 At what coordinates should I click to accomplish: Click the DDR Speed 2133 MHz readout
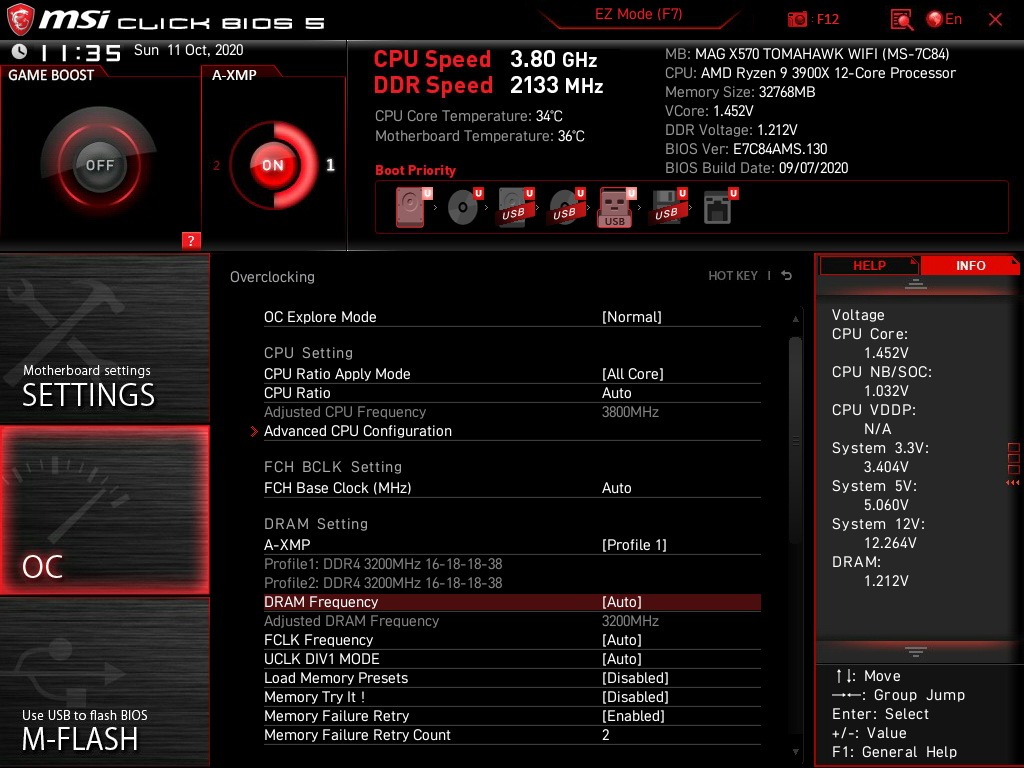click(488, 85)
